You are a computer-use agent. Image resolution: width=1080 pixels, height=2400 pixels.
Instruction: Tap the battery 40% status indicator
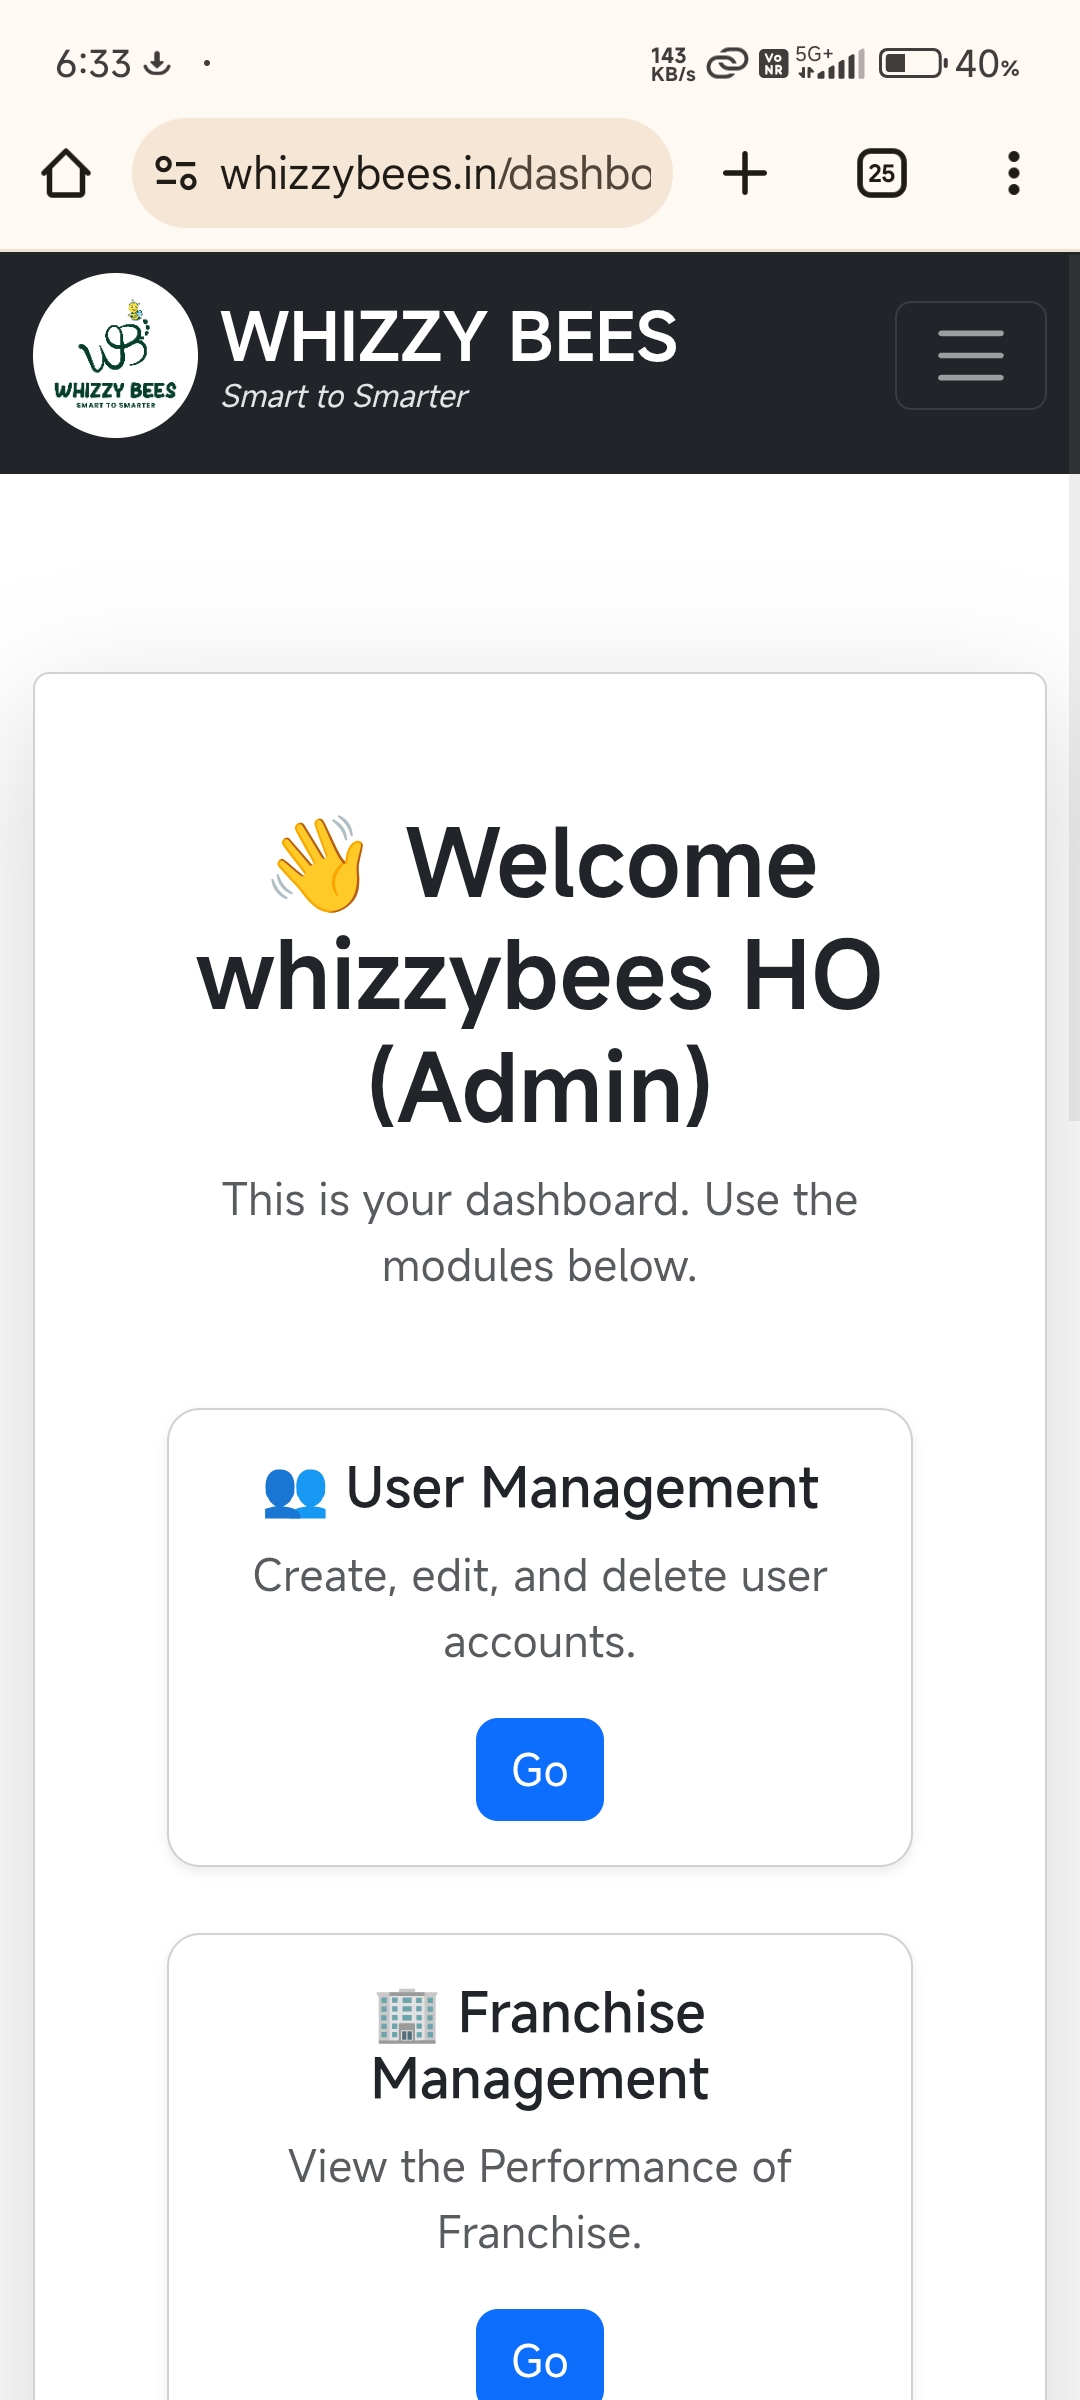(x=949, y=64)
